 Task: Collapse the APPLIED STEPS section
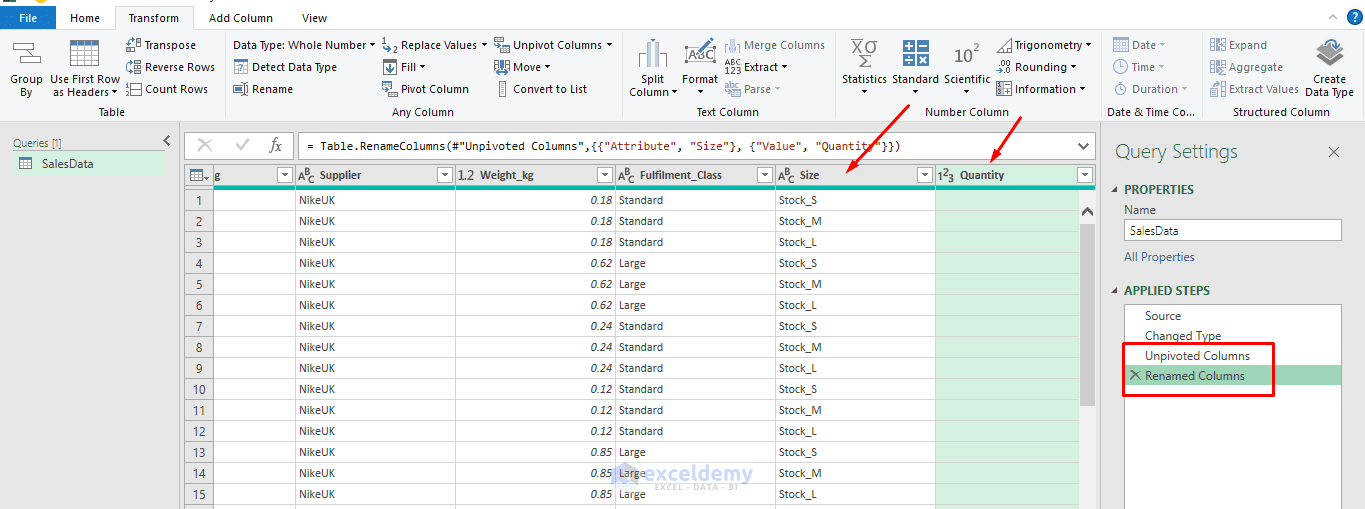1115,290
